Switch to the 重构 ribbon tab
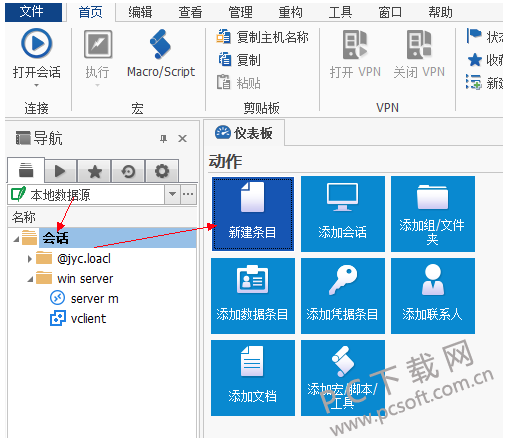506x438 pixels. point(290,12)
